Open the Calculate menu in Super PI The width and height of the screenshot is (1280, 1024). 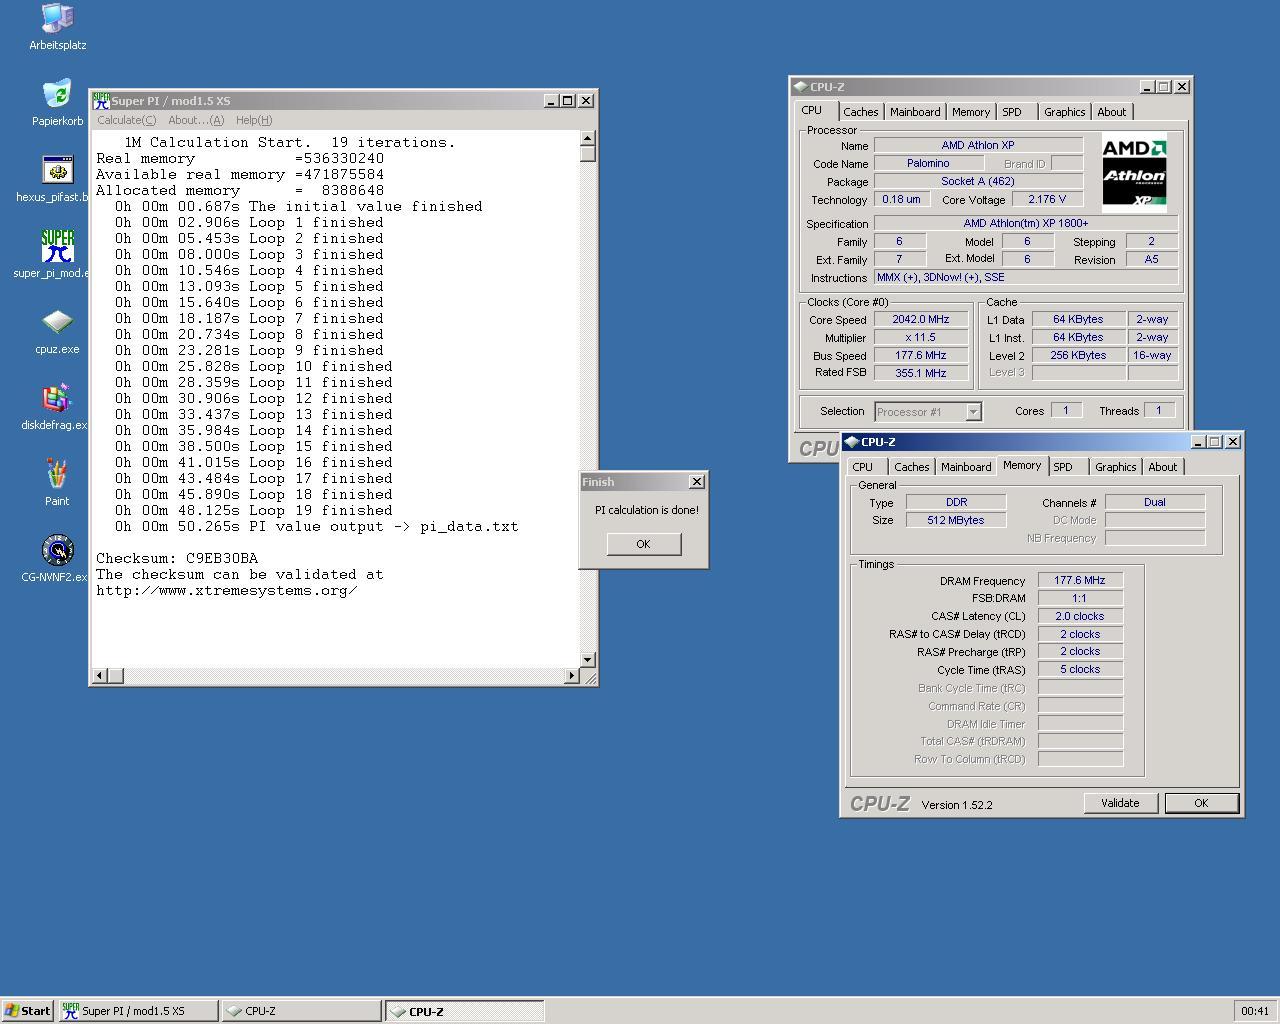click(x=126, y=120)
